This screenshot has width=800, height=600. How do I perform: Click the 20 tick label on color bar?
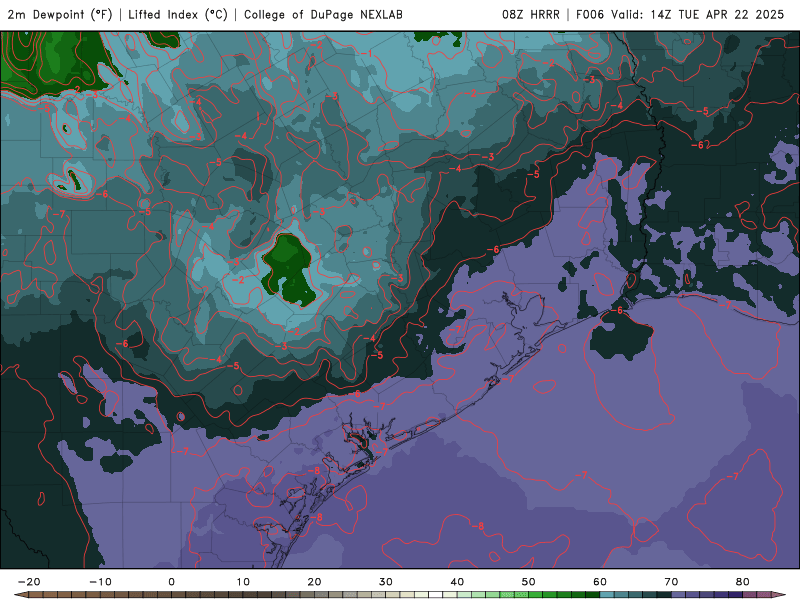[x=314, y=582]
